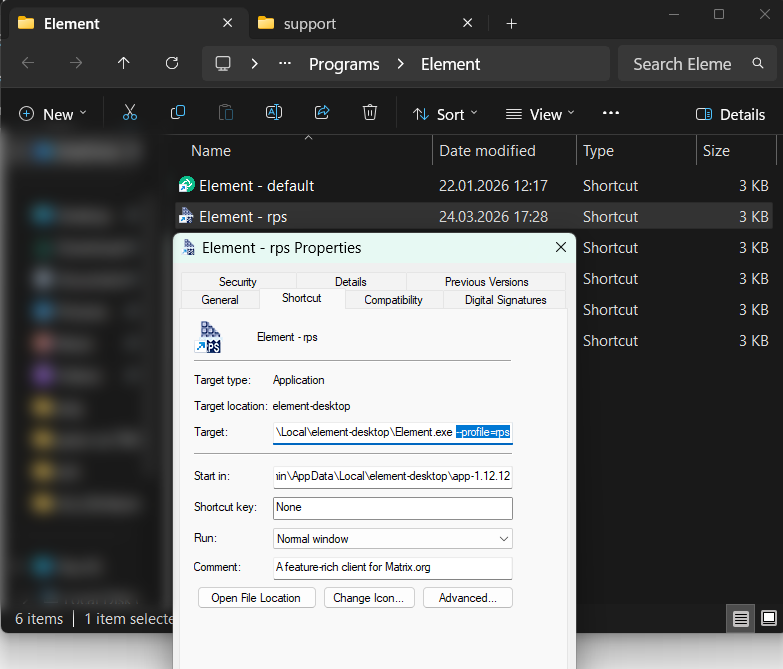This screenshot has width=783, height=669.
Task: Click the Share icon in toolbar
Action: coord(322,114)
